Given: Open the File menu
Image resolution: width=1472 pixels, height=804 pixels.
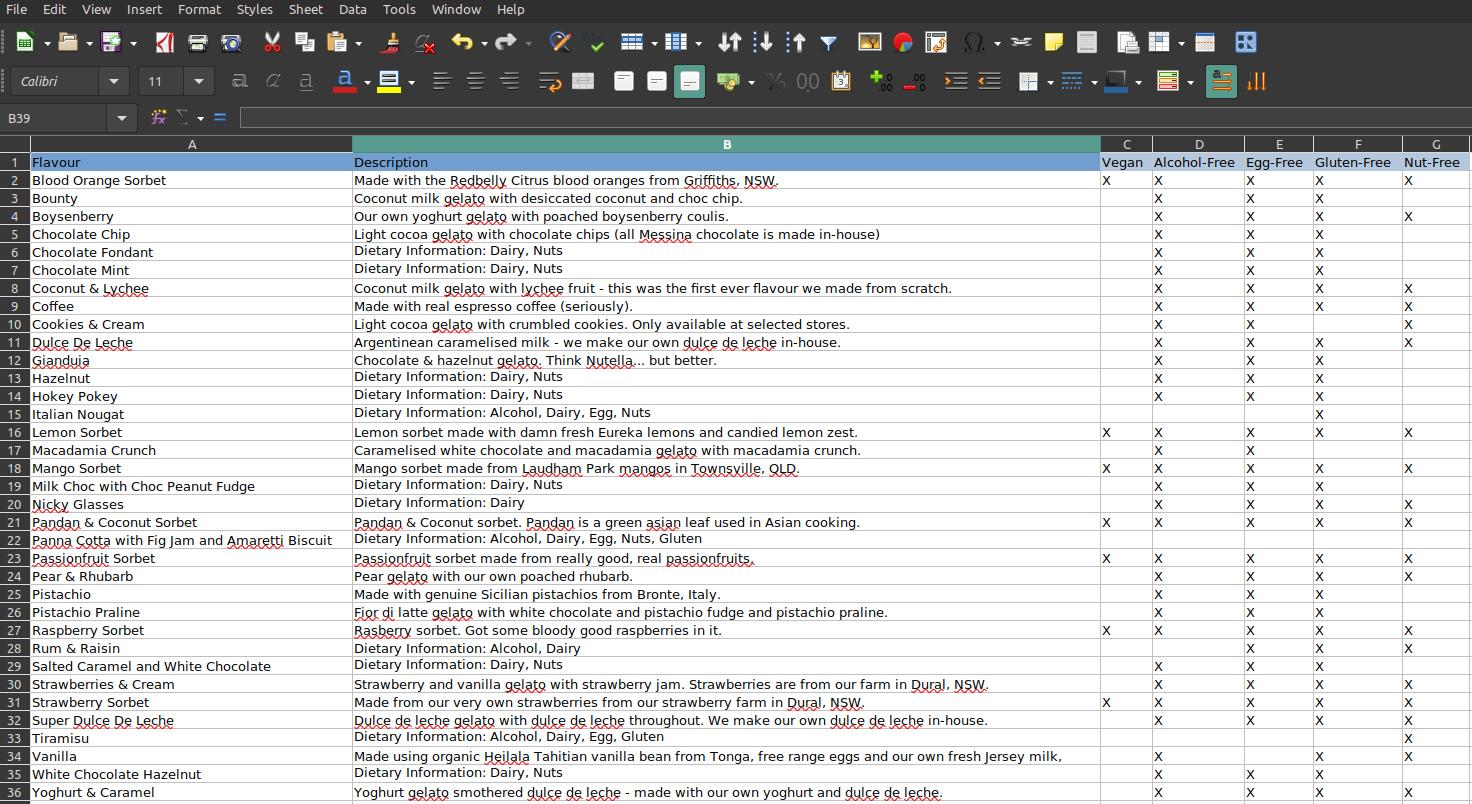Looking at the screenshot, I should tap(16, 9).
